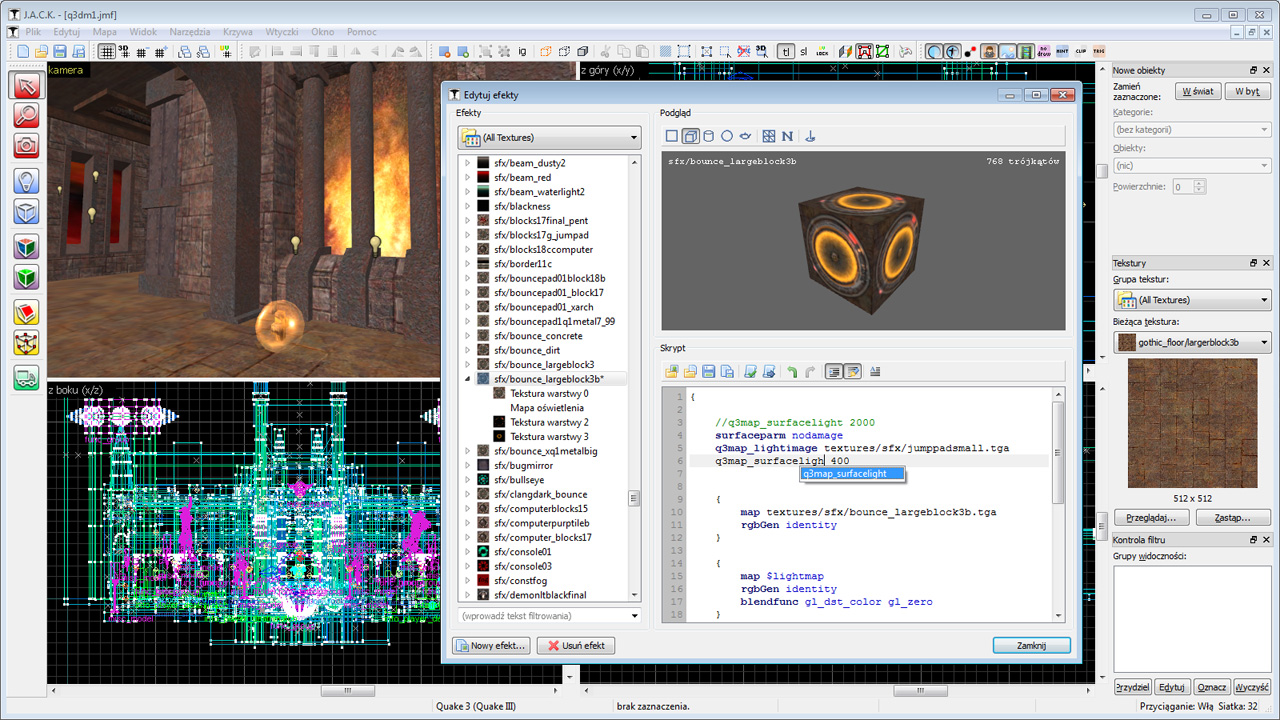
Task: Toggle normals 'N' display in preview toolbar
Action: (x=787, y=136)
